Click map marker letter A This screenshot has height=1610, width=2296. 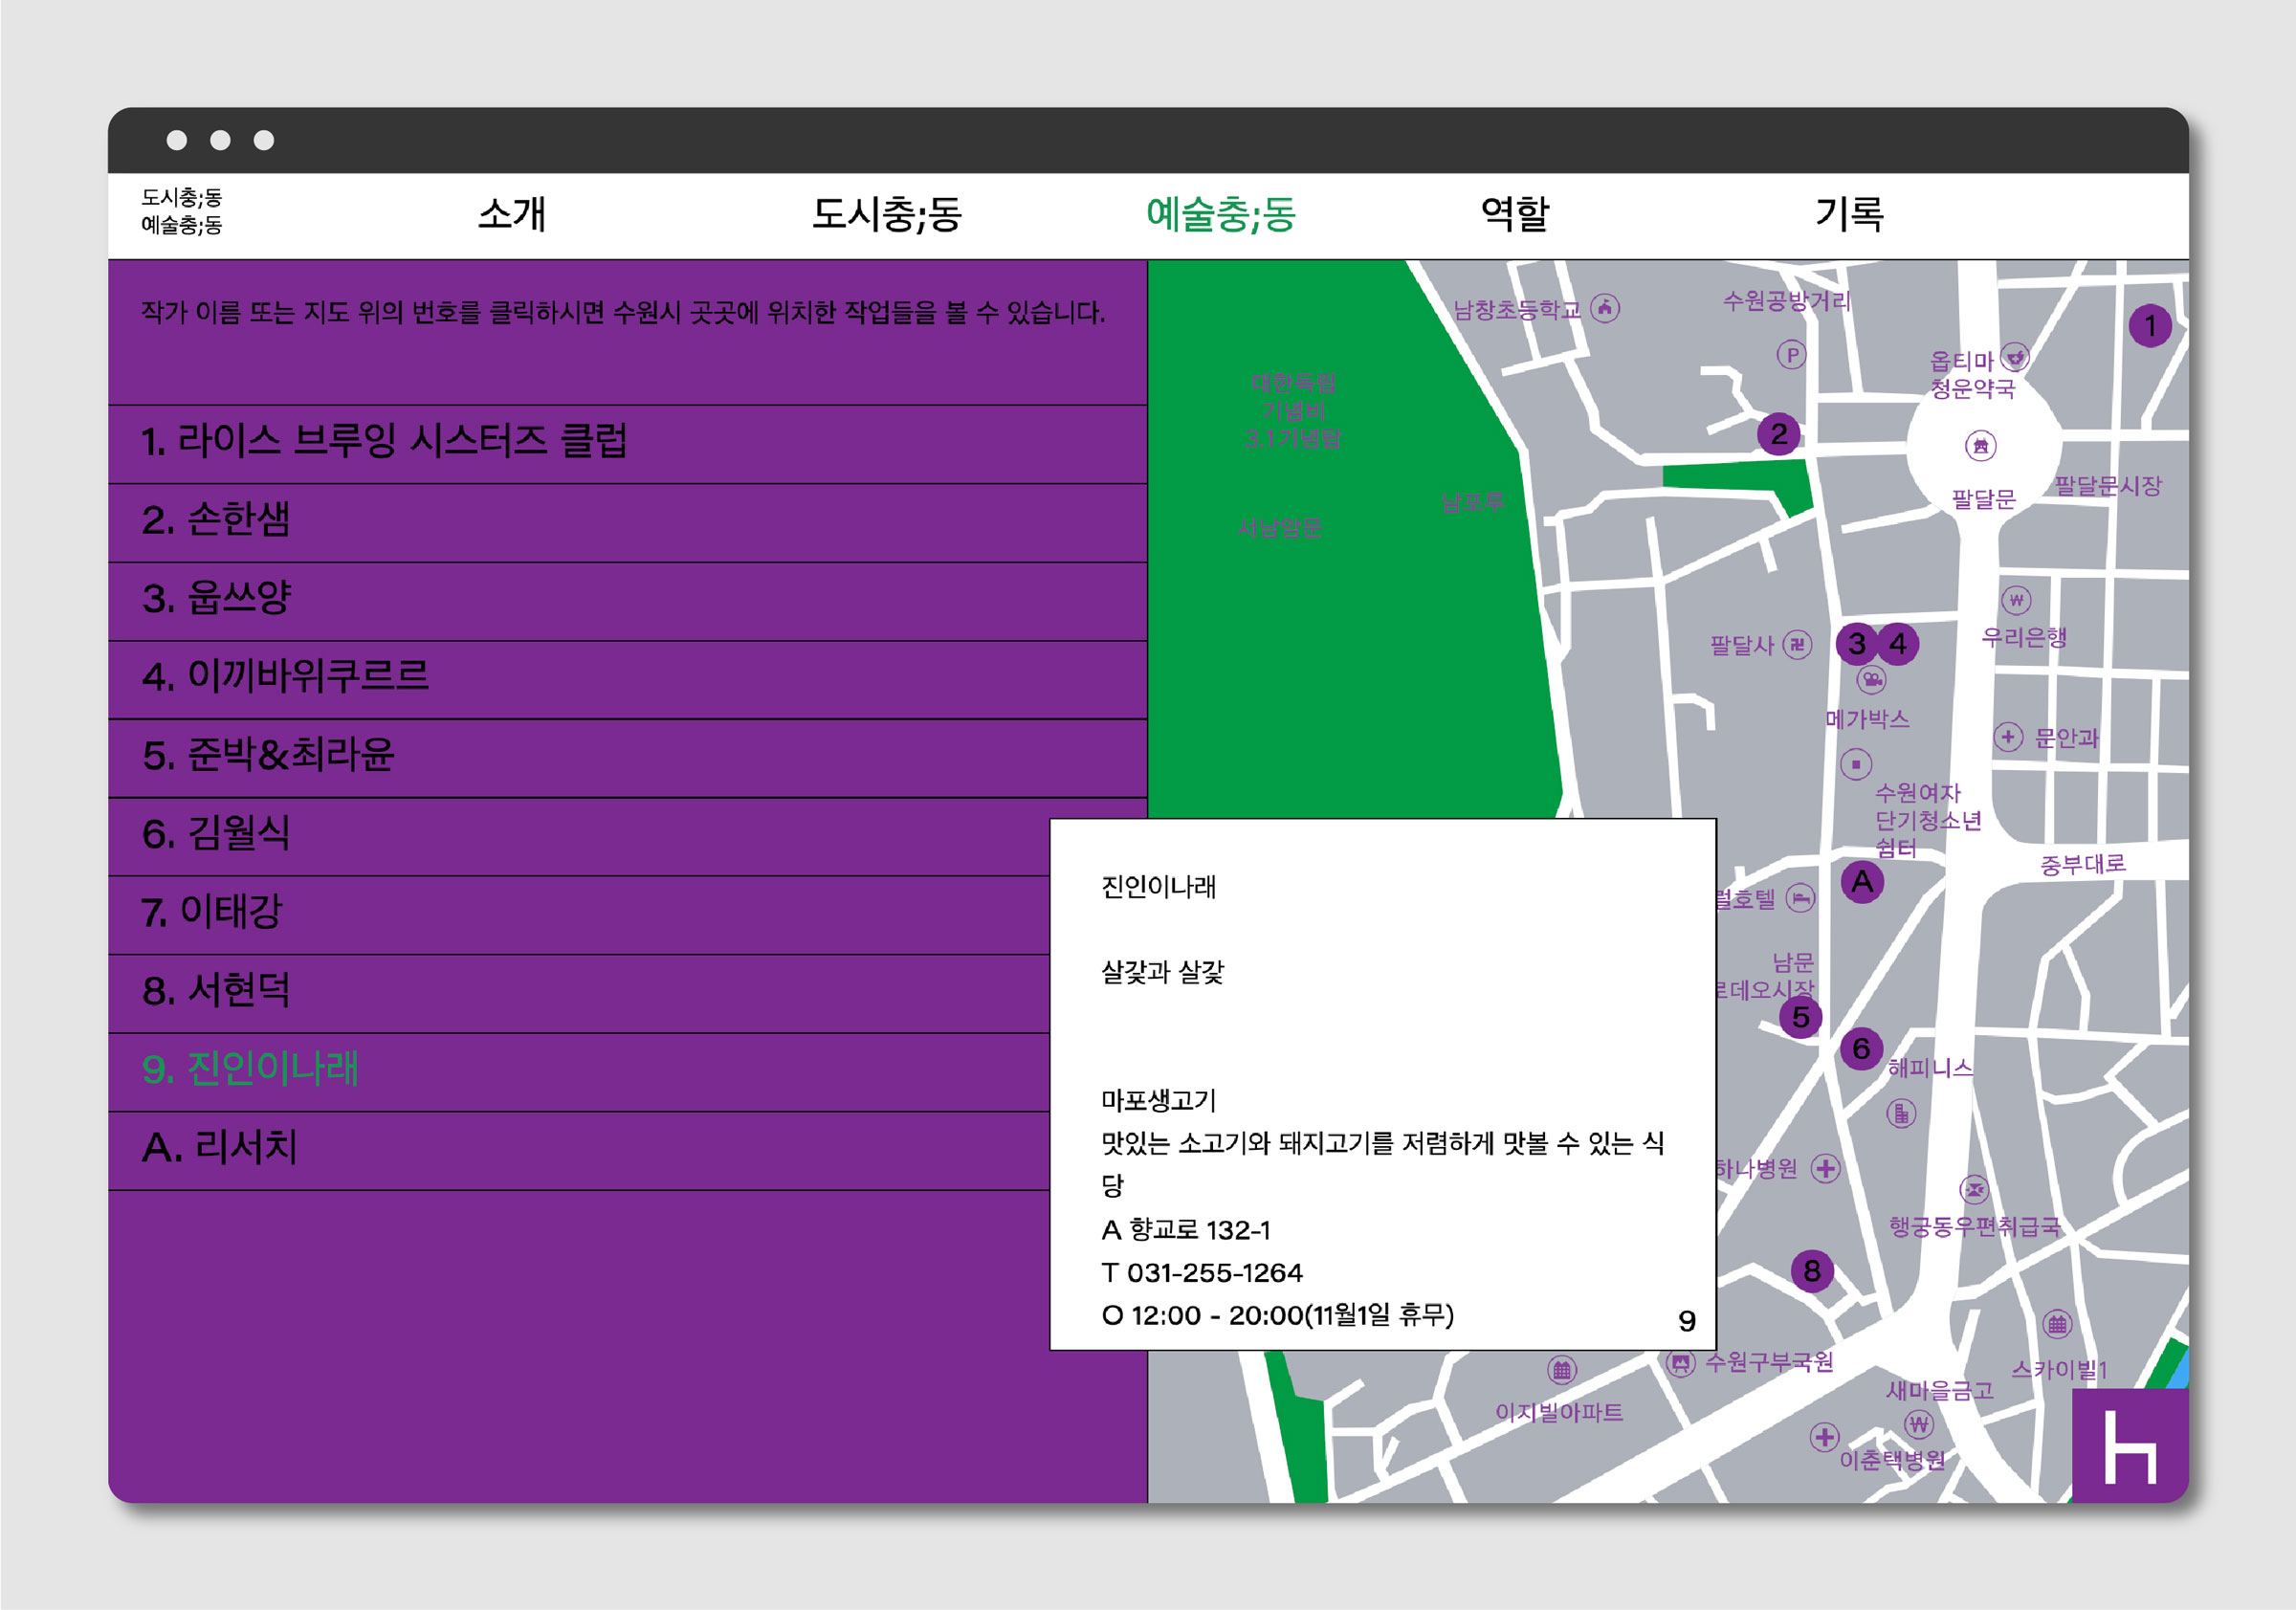[x=1862, y=882]
